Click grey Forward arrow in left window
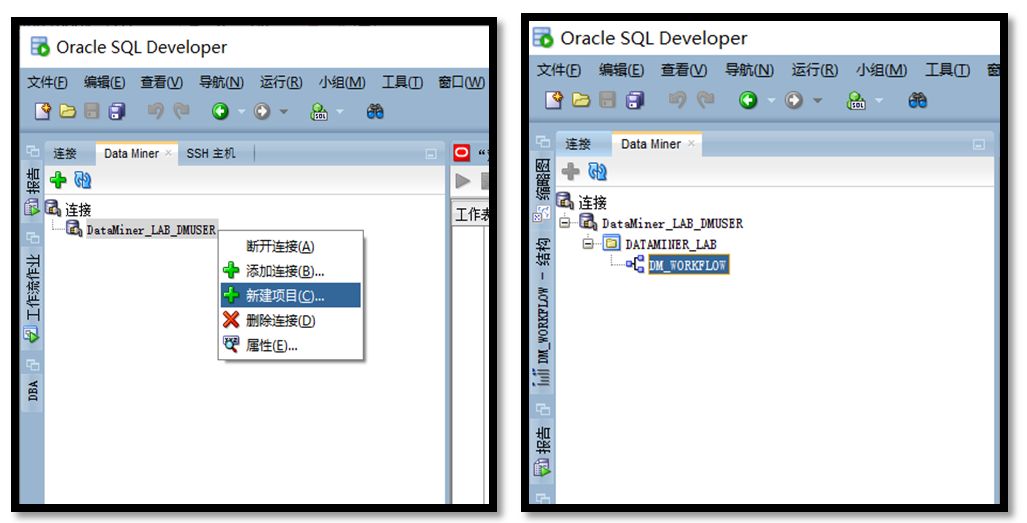Viewport: 1027px width, 523px height. (262, 111)
